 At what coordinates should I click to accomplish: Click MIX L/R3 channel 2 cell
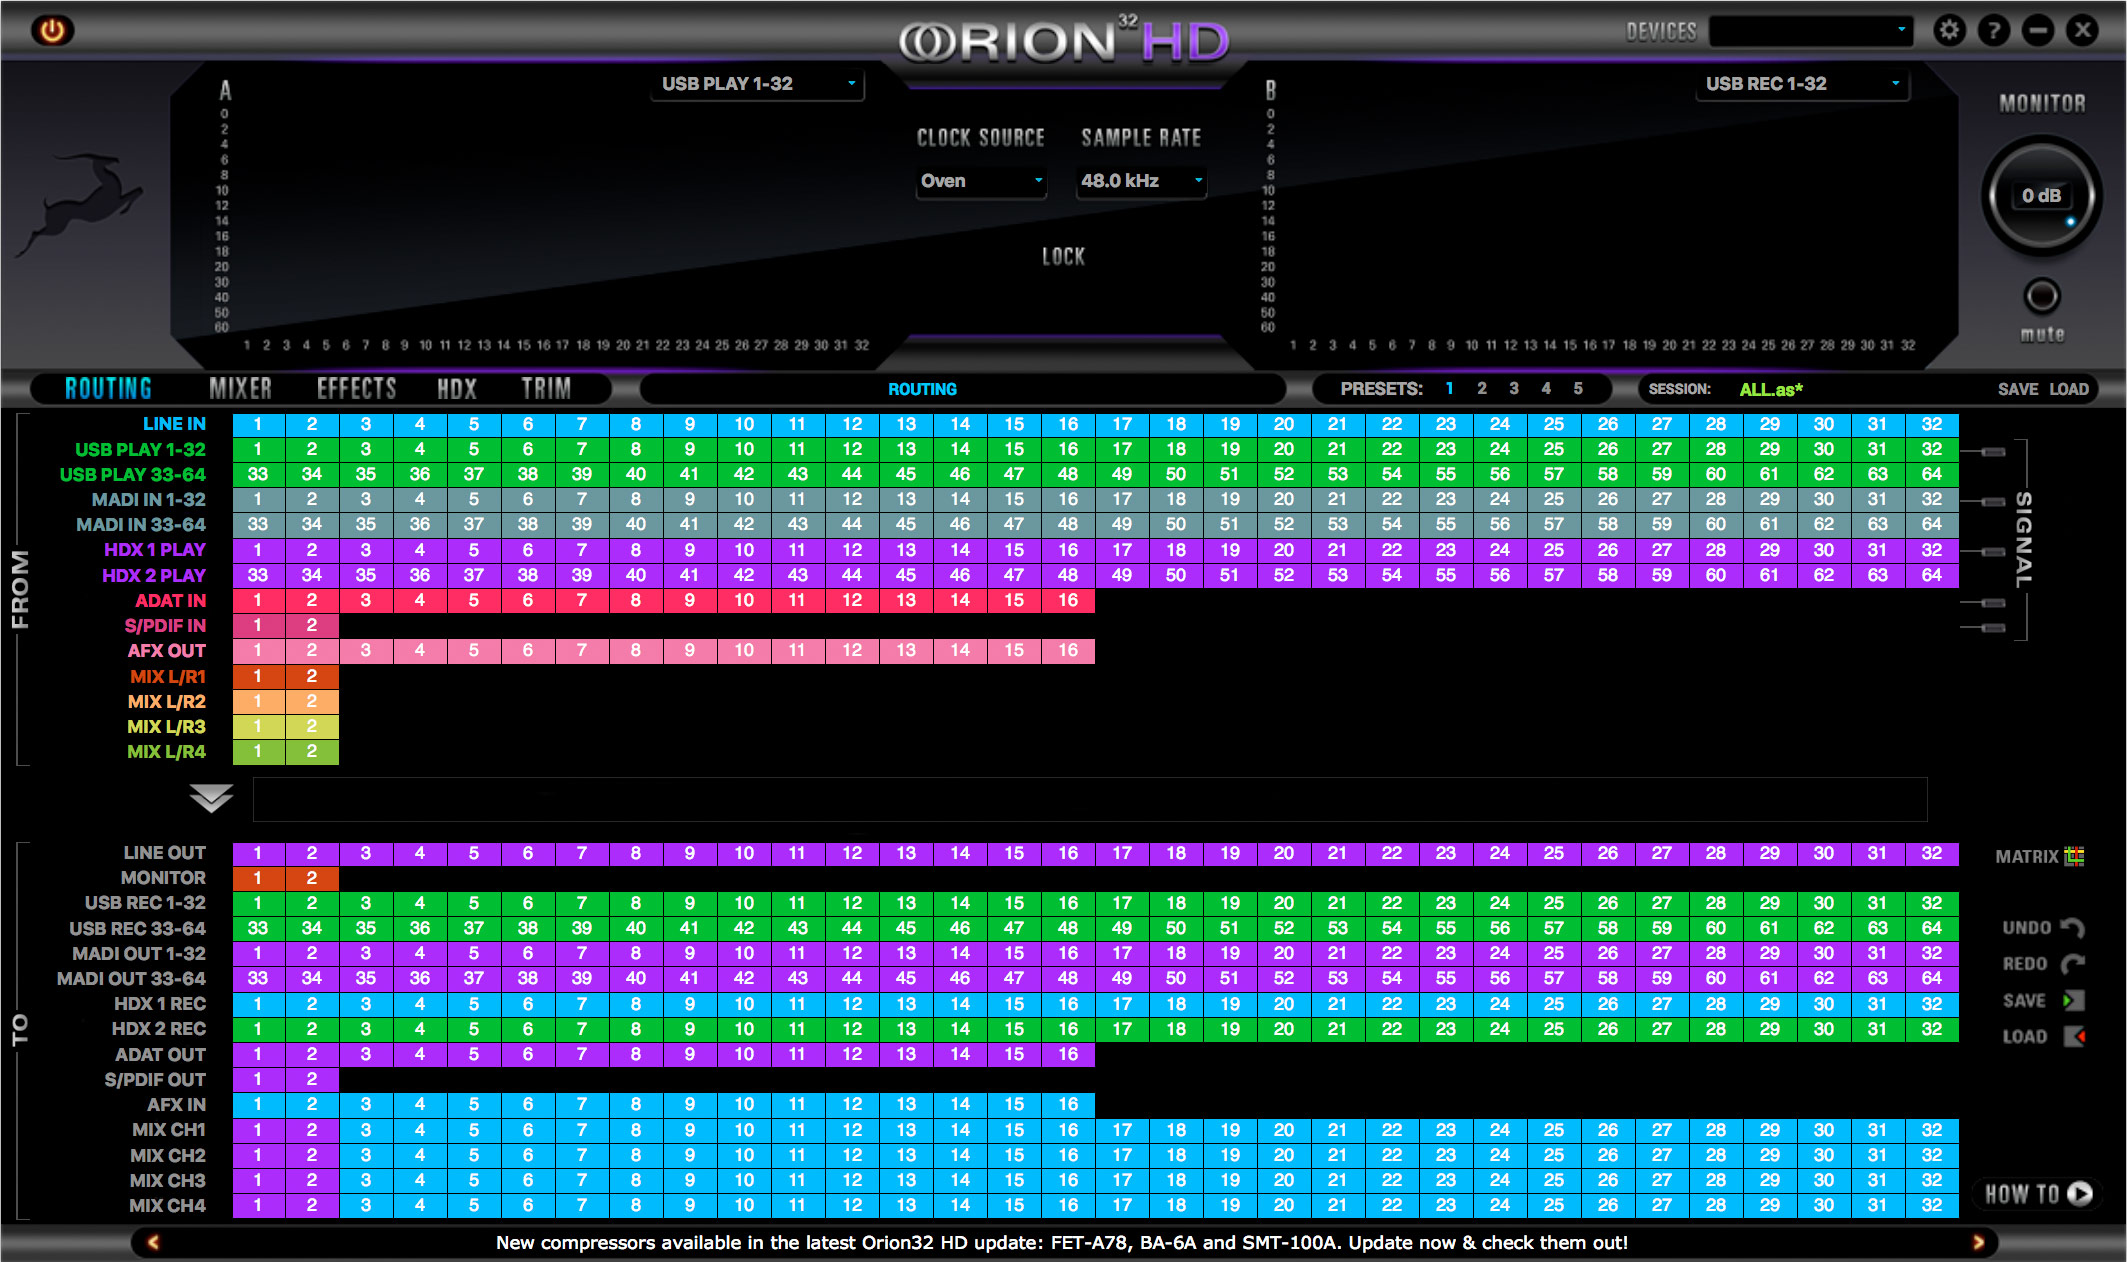[x=312, y=726]
